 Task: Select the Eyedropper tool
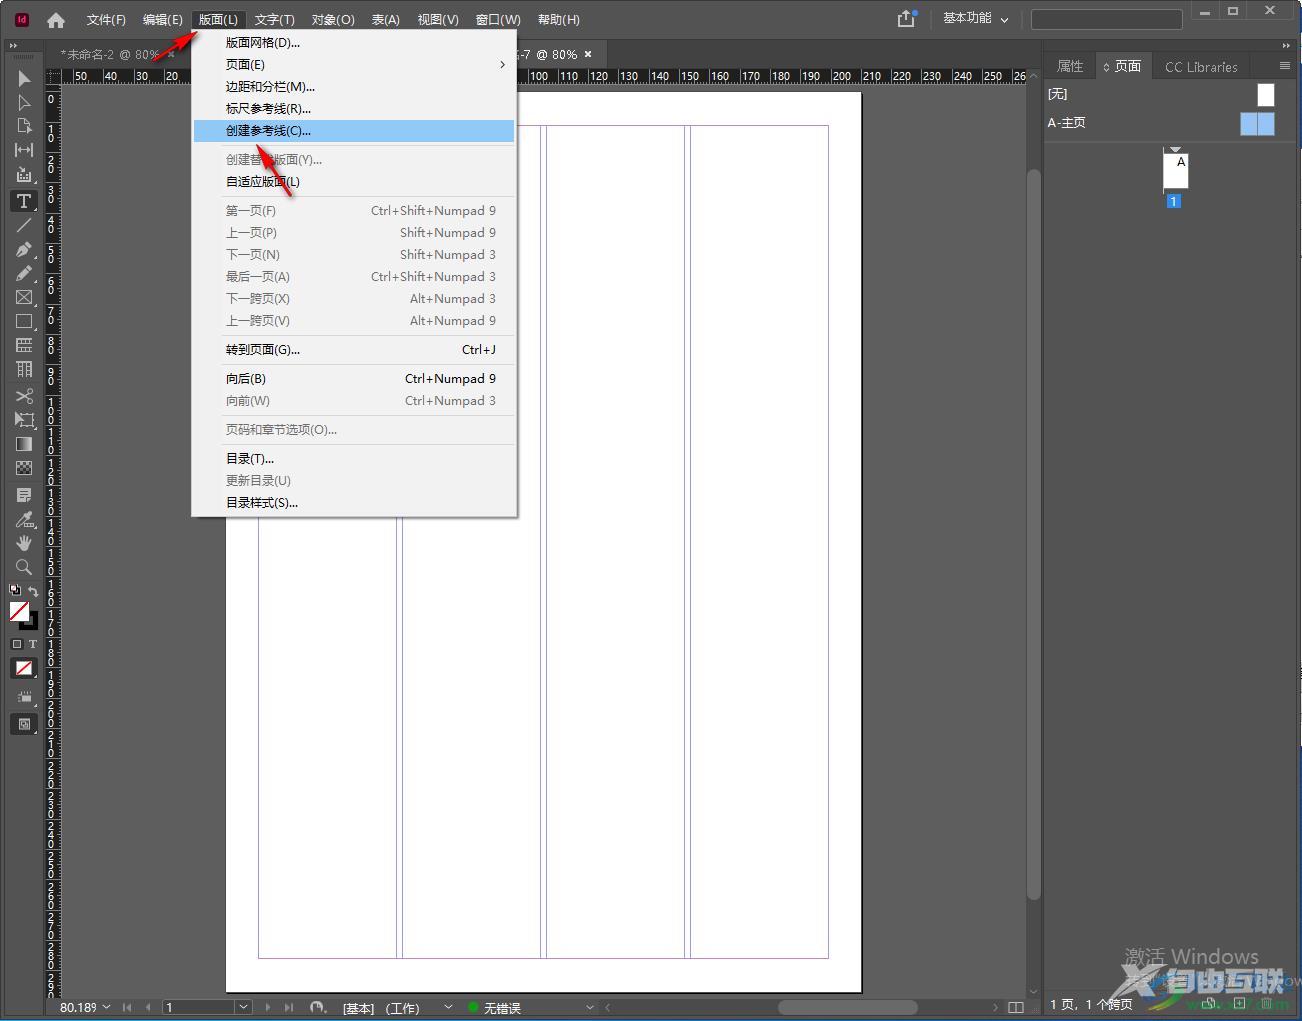[x=24, y=519]
